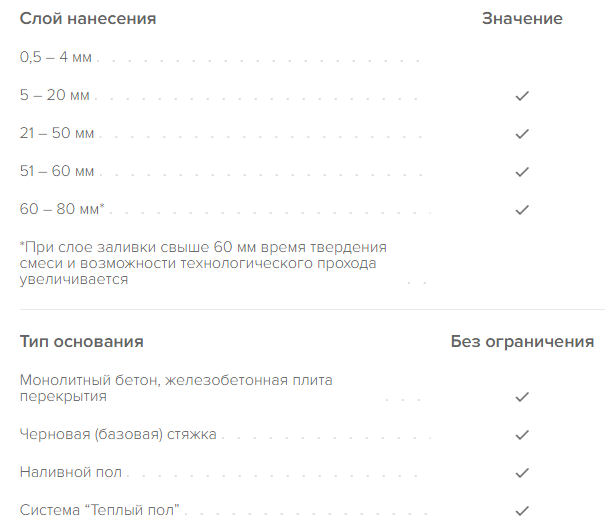Click the 0,5 – 4 мм row label
The width and height of the screenshot is (614, 532).
point(56,57)
